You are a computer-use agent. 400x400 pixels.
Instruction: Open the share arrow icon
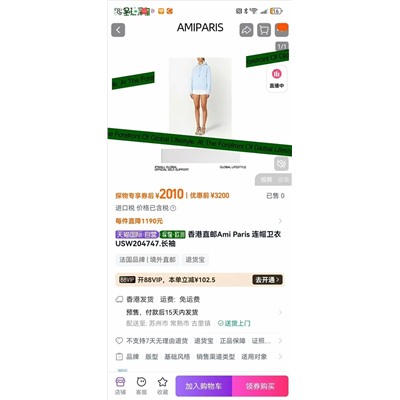tap(246, 30)
